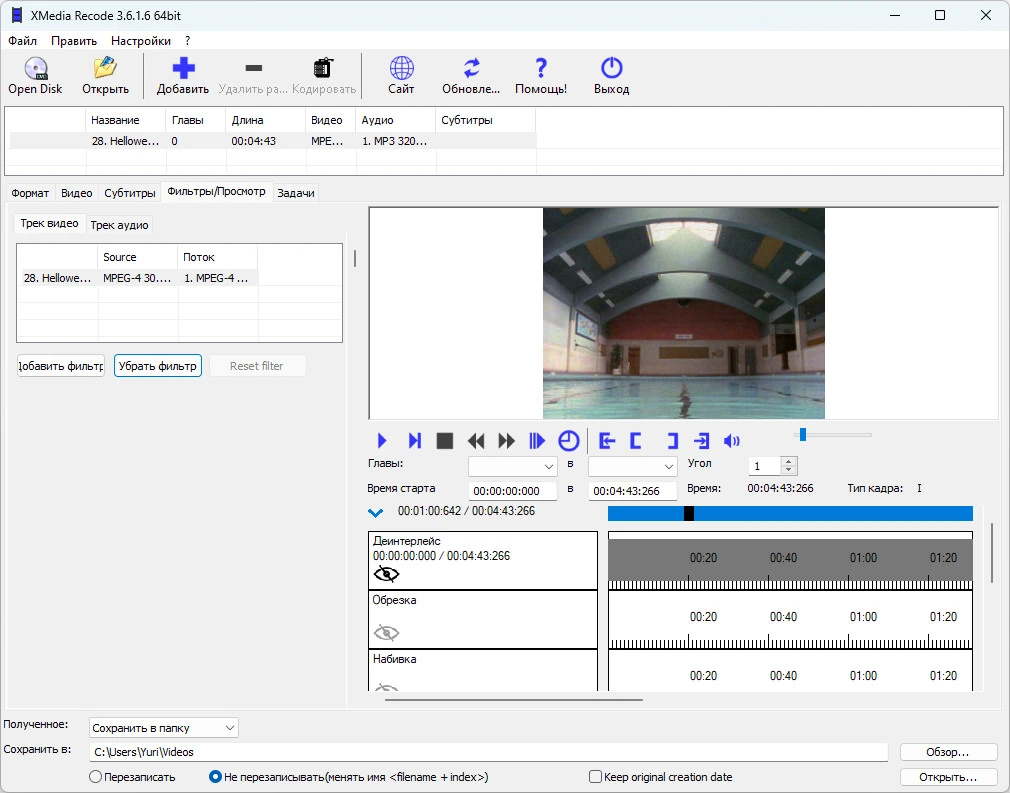Start playback with the play button
This screenshot has width=1010, height=793.
[x=382, y=441]
